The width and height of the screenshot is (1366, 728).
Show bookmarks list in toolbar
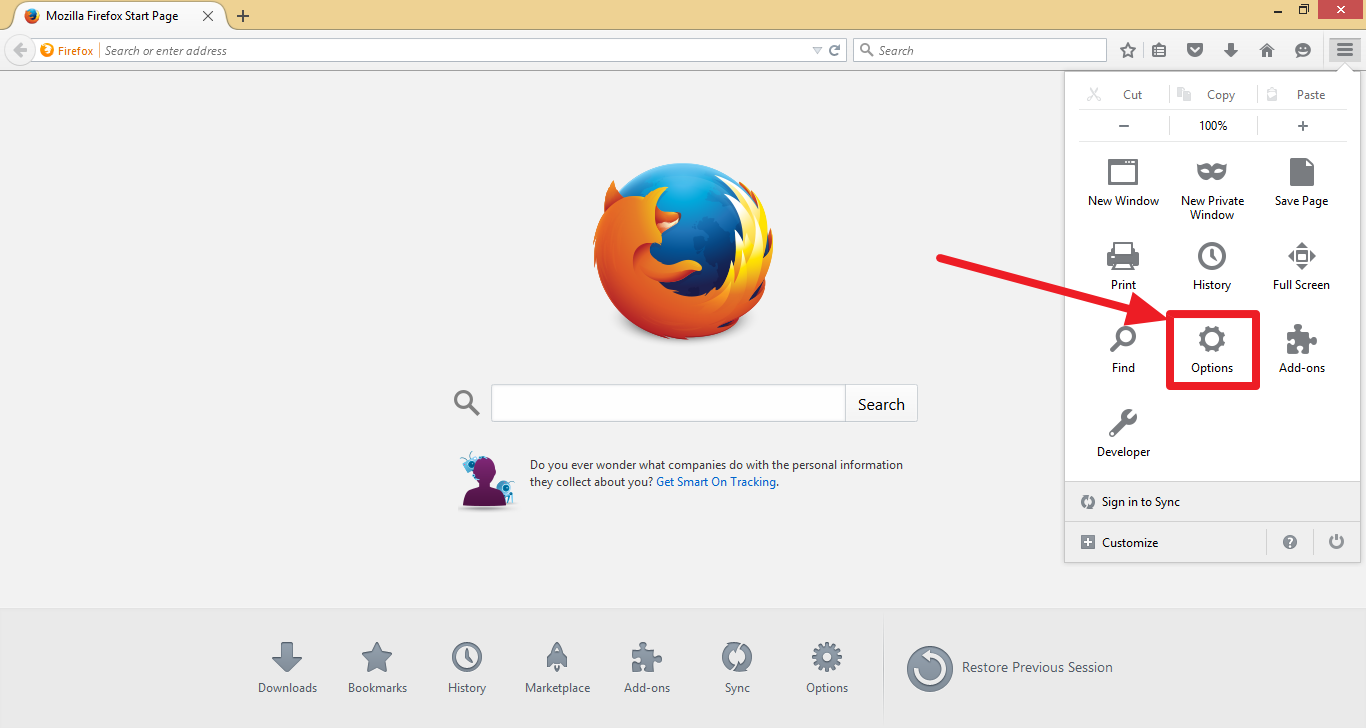pyautogui.click(x=1160, y=50)
